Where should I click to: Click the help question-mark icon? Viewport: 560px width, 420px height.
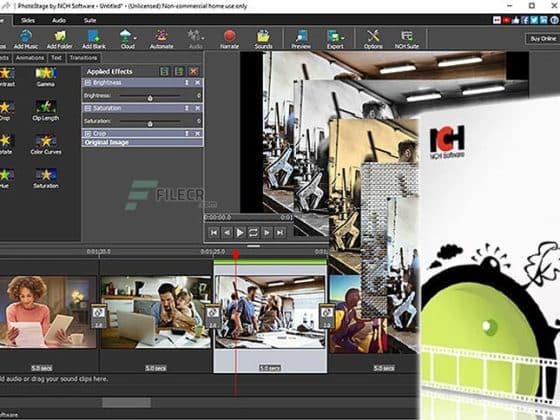coord(554,20)
